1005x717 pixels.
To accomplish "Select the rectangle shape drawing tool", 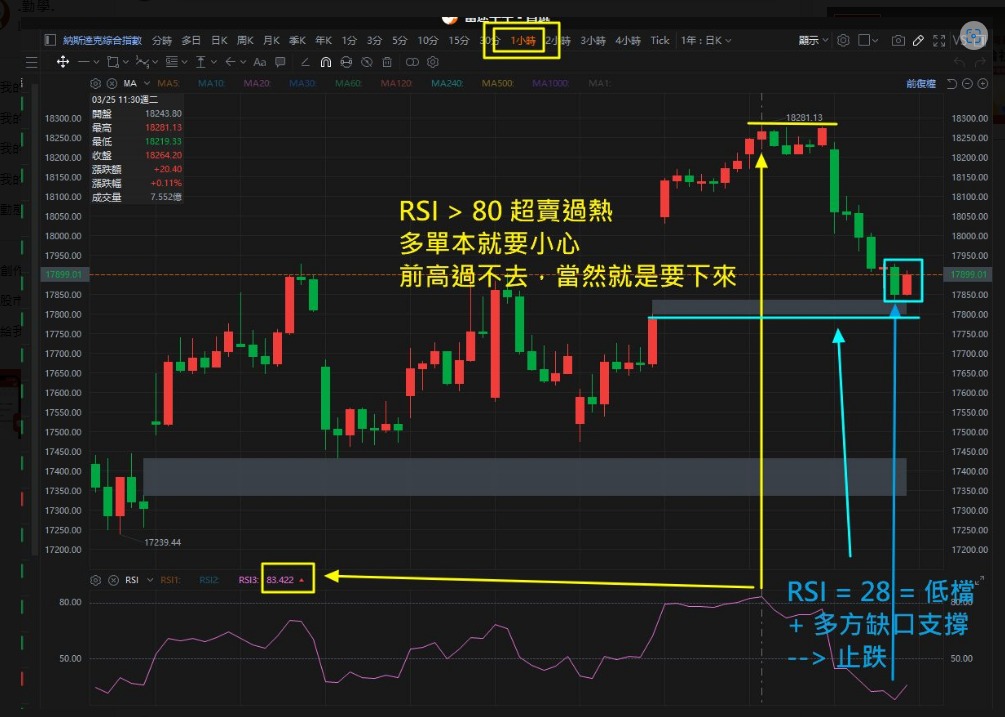I will coord(113,62).
